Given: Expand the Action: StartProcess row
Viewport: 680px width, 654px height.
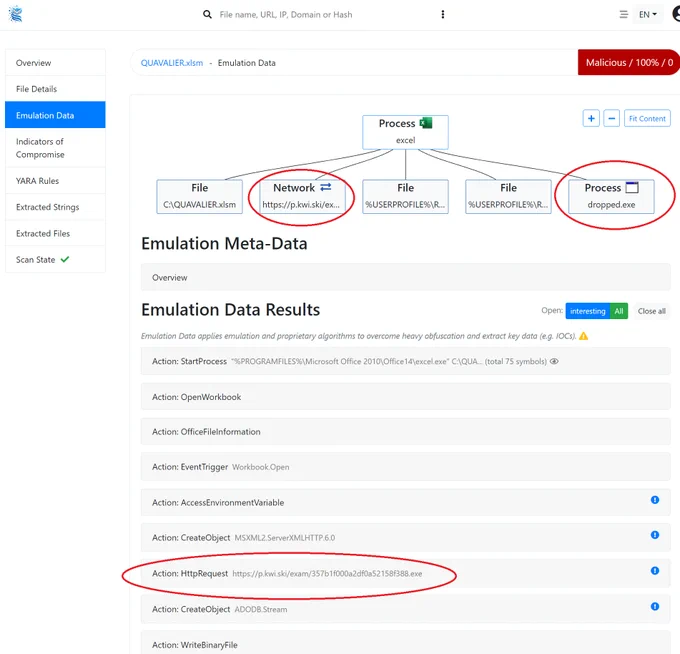Looking at the screenshot, I should pyautogui.click(x=405, y=361).
